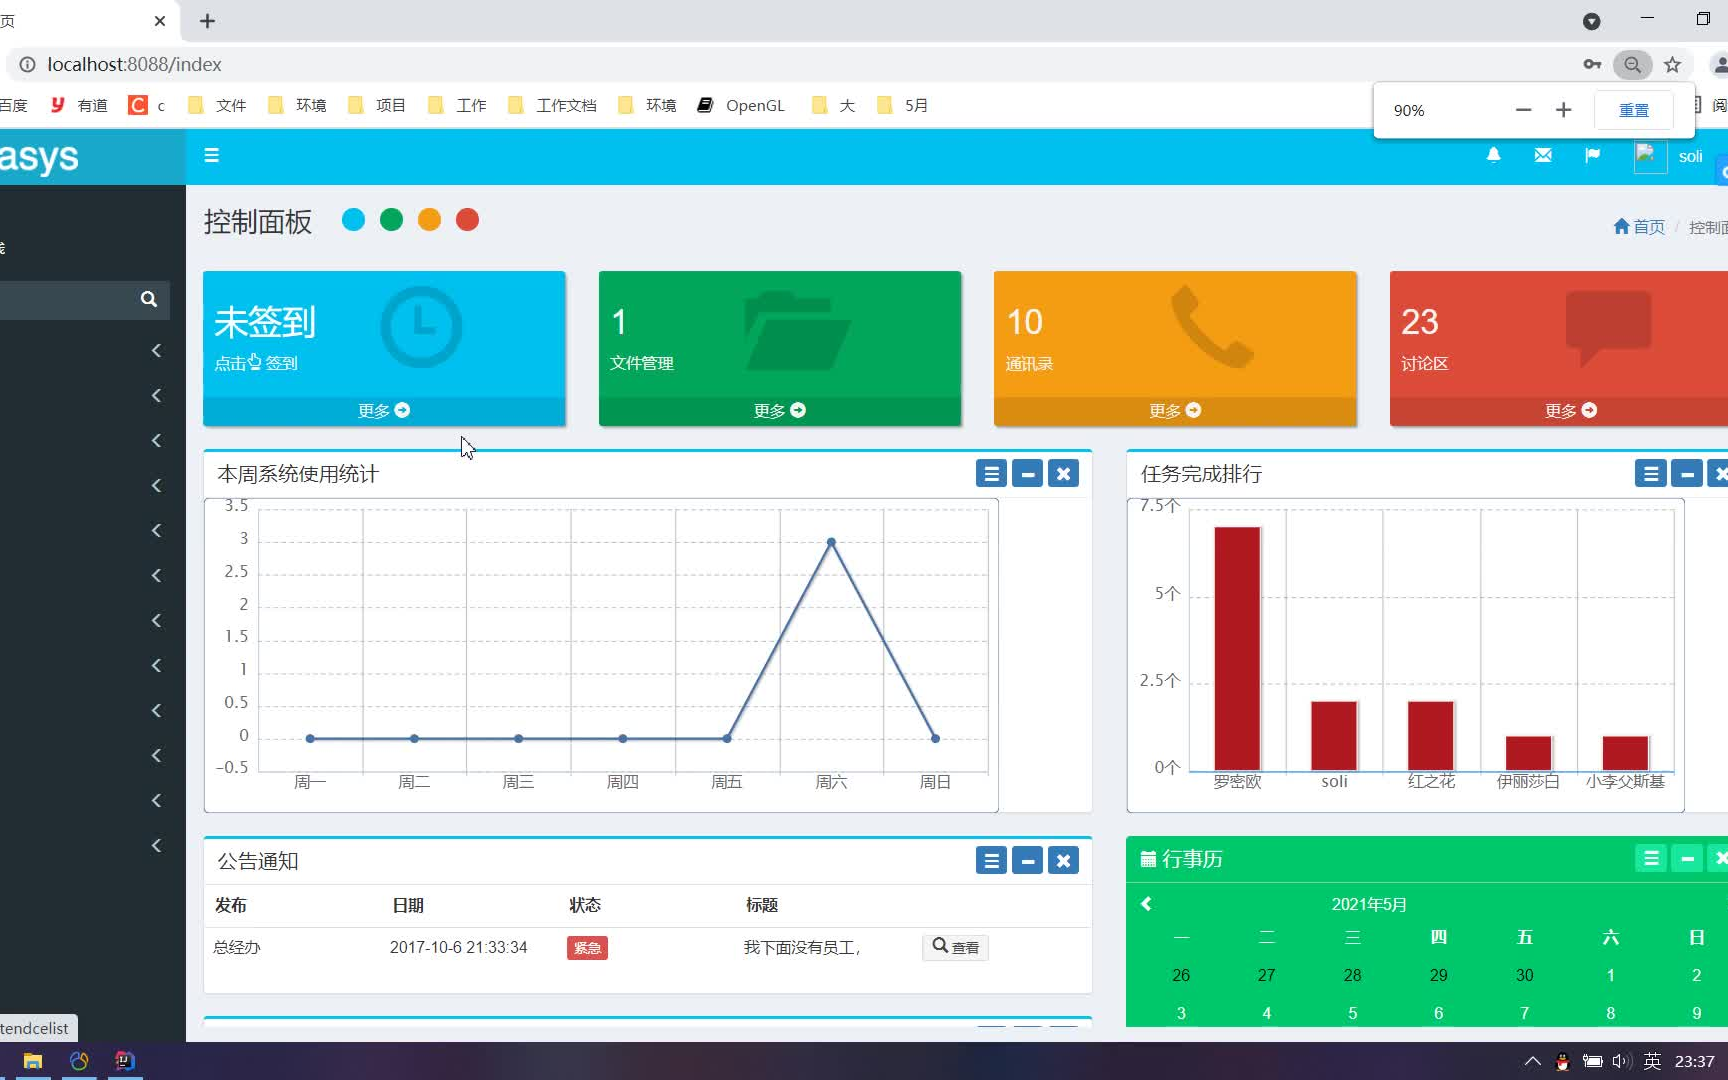Toggle the sidebar hamburger menu

(x=211, y=156)
